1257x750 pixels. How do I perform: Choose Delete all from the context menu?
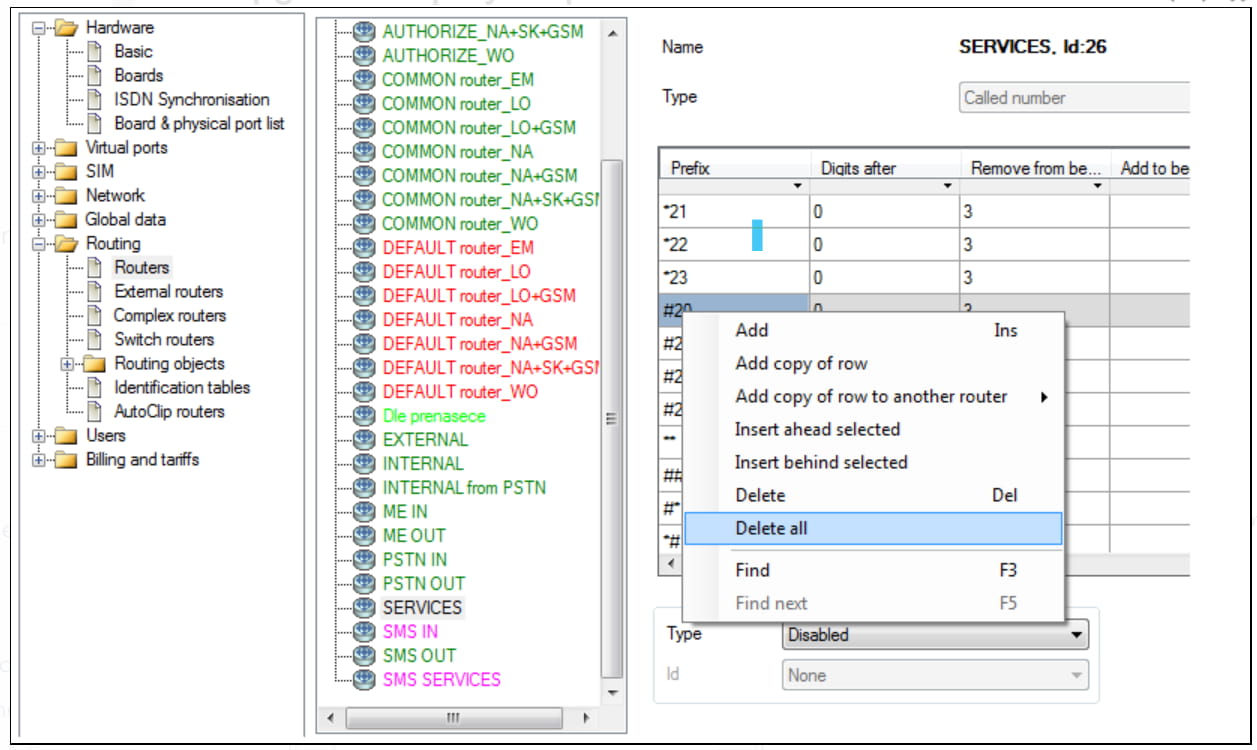(874, 528)
